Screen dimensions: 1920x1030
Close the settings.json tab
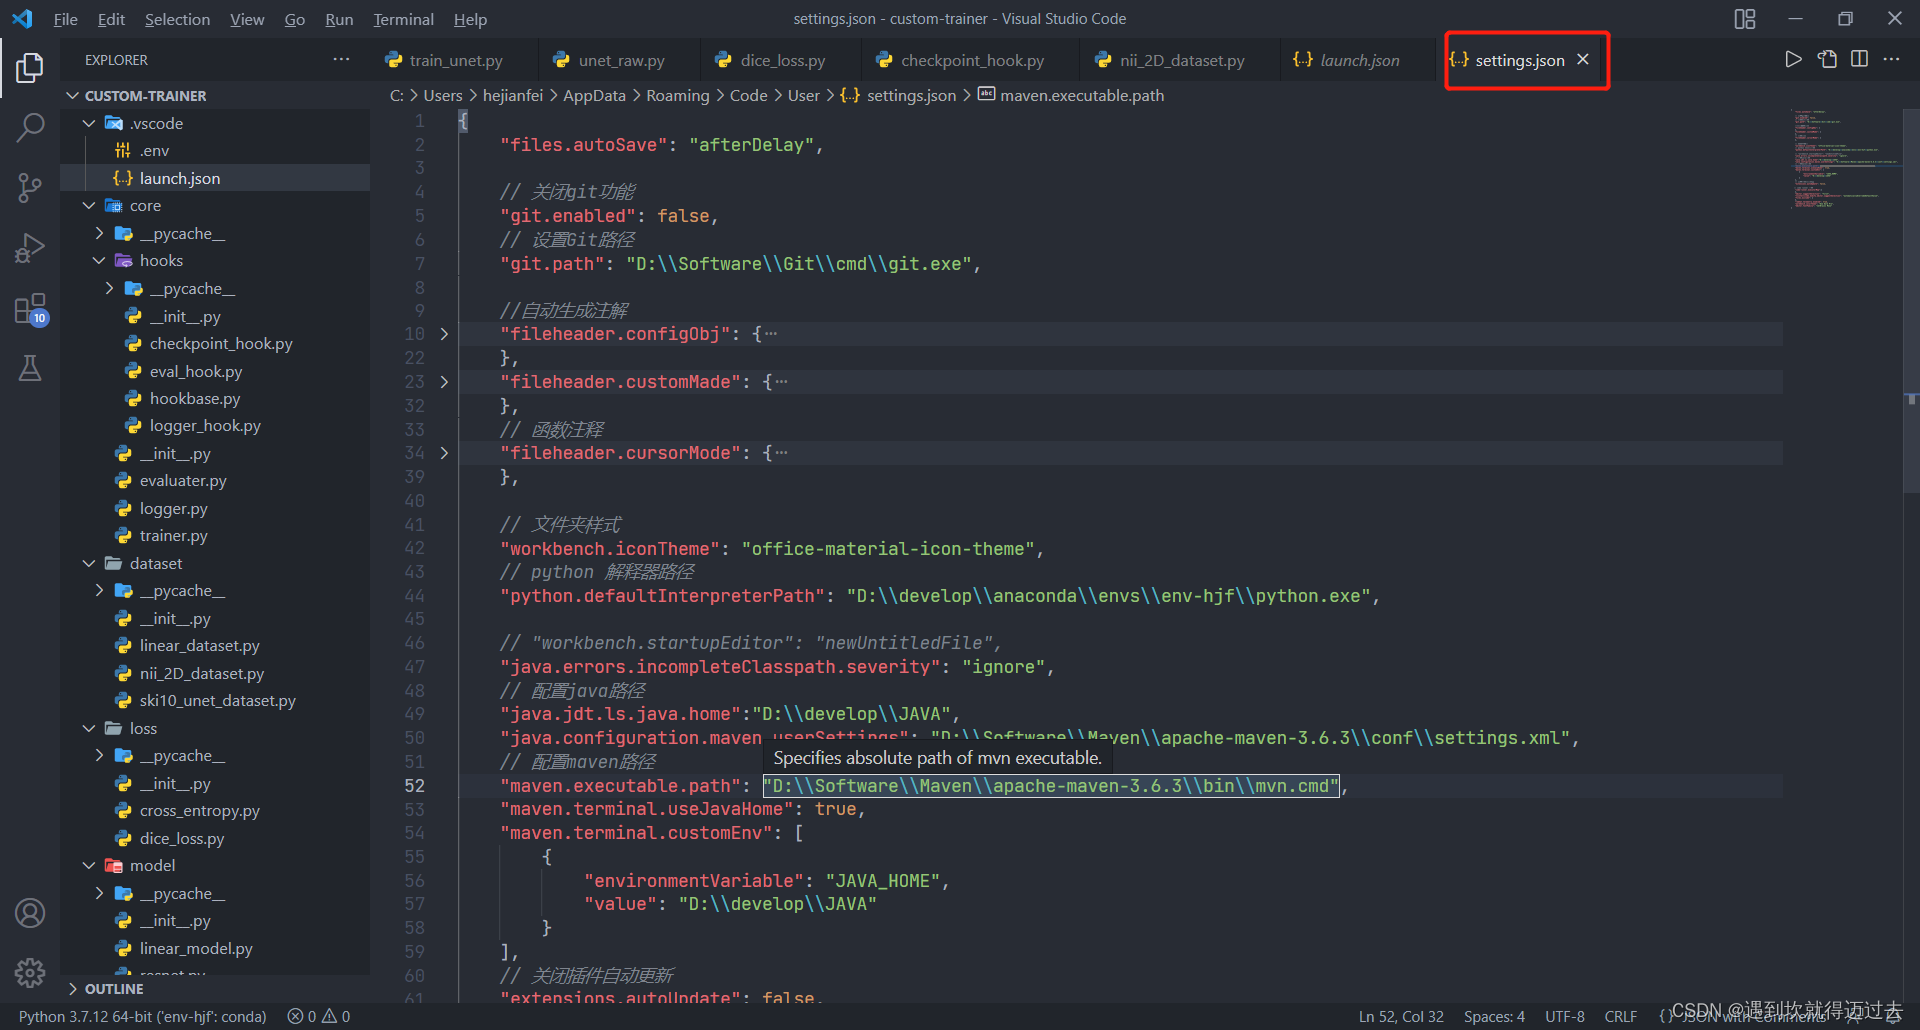click(1583, 60)
